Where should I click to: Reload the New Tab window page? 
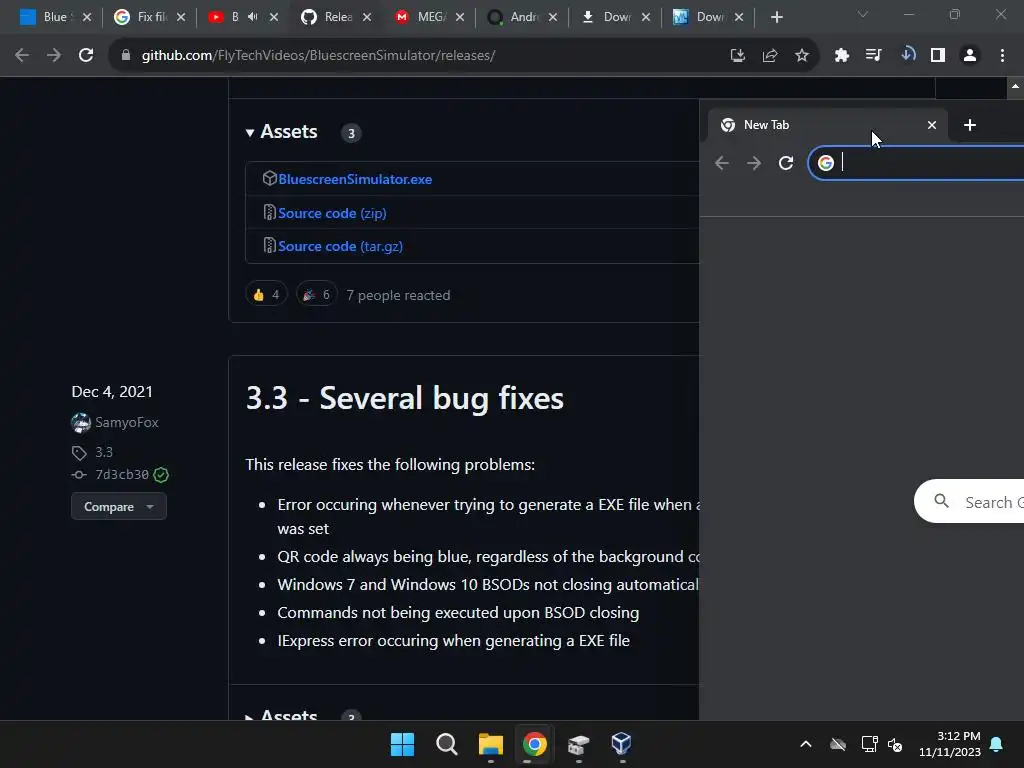click(786, 163)
